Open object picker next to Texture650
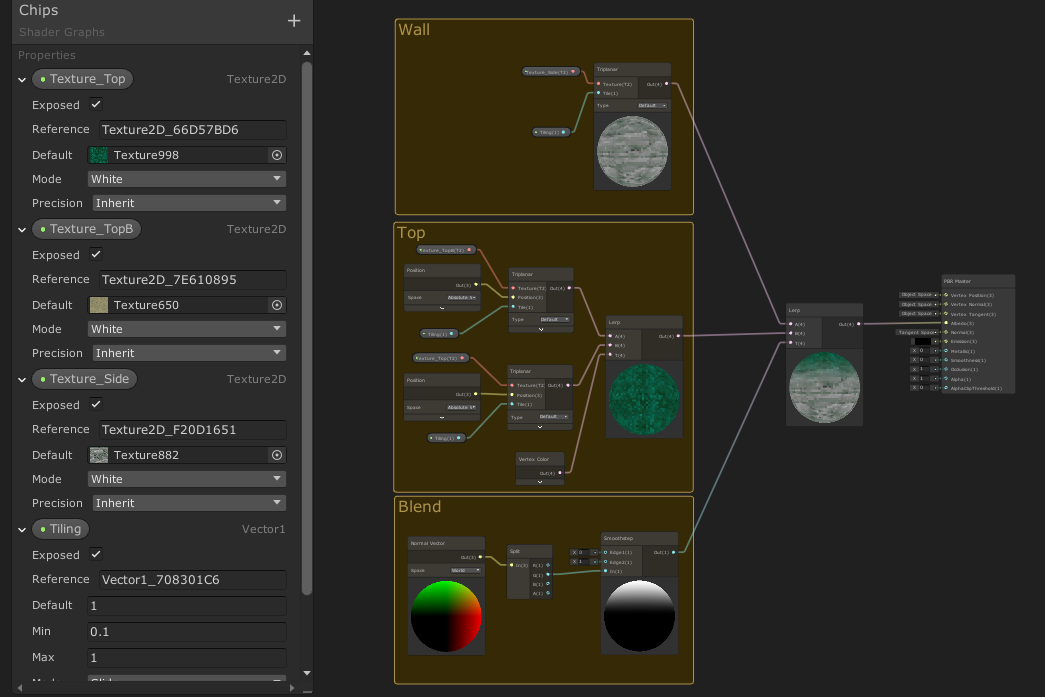Image resolution: width=1045 pixels, height=697 pixels. pyautogui.click(x=277, y=305)
